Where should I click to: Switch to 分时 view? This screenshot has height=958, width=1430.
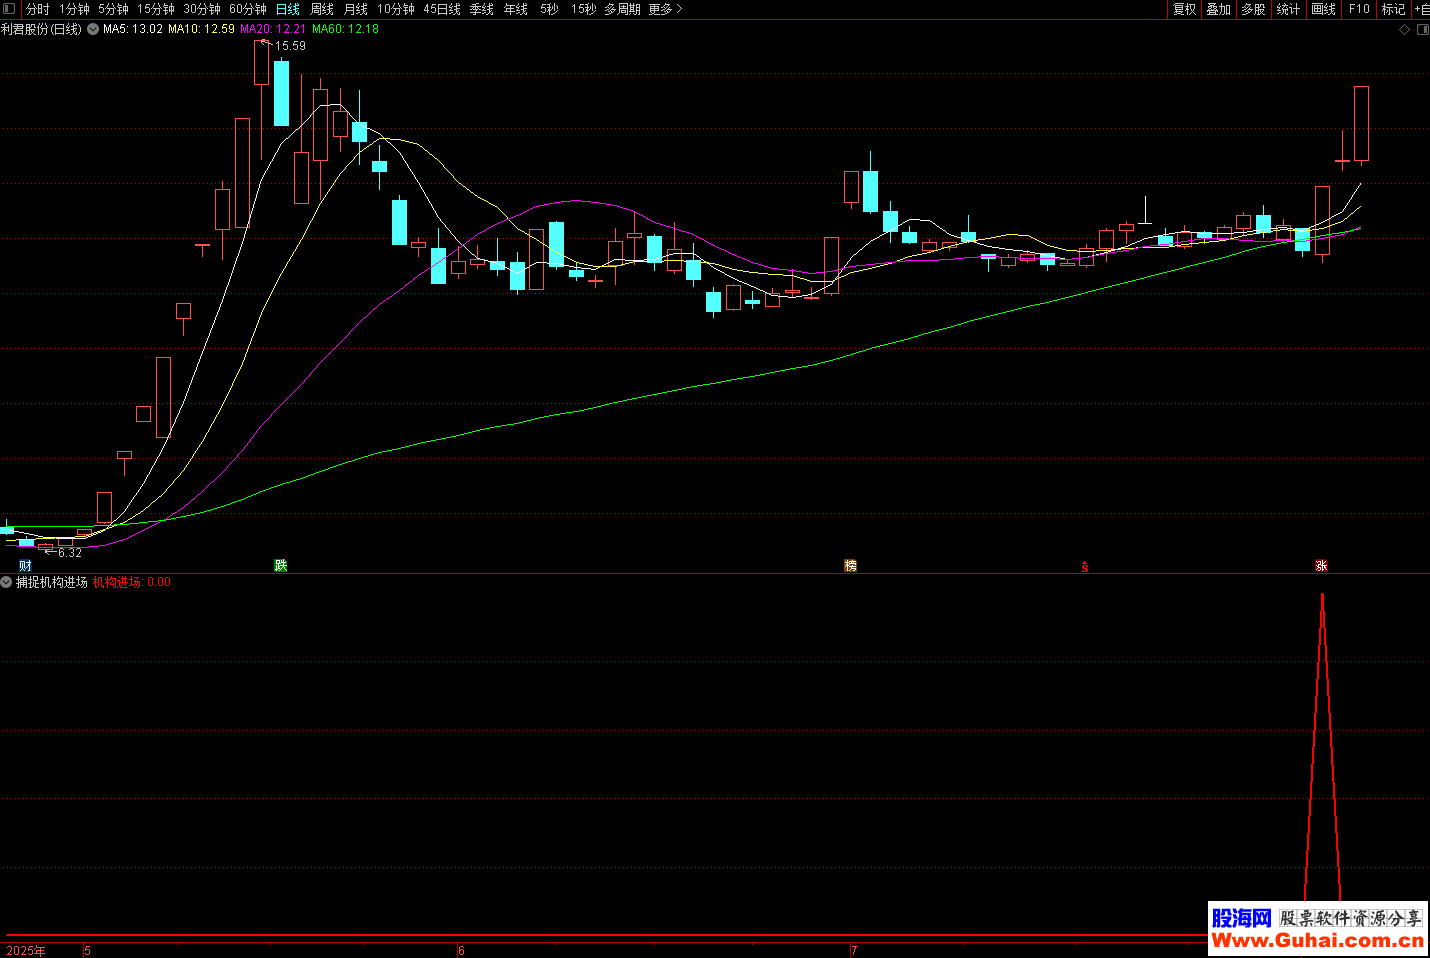pos(37,9)
